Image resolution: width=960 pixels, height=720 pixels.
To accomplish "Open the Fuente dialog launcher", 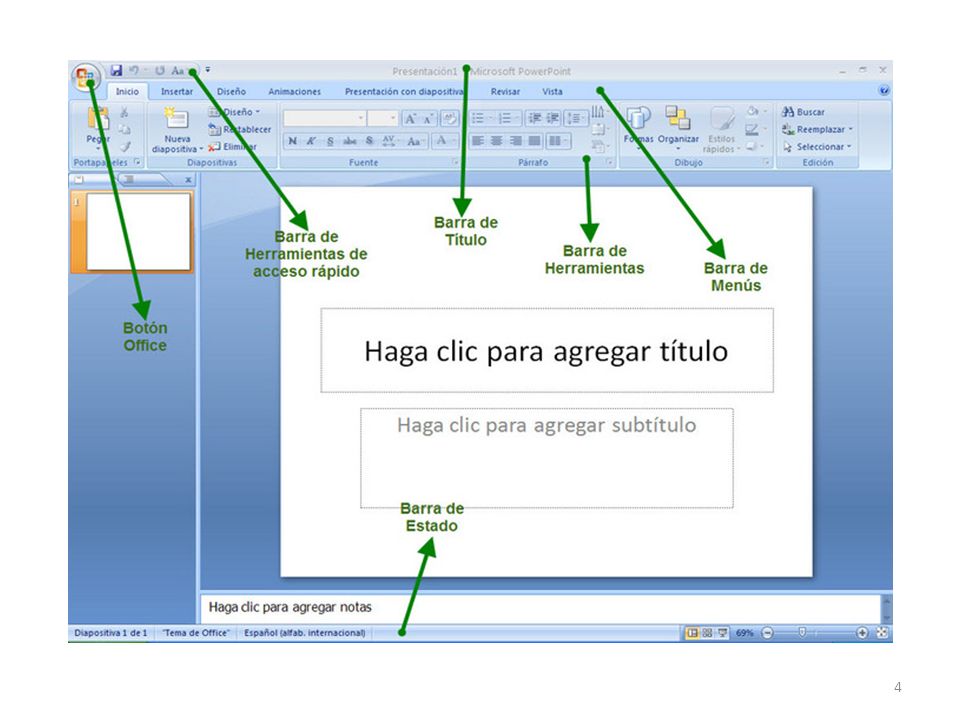I will [456, 162].
